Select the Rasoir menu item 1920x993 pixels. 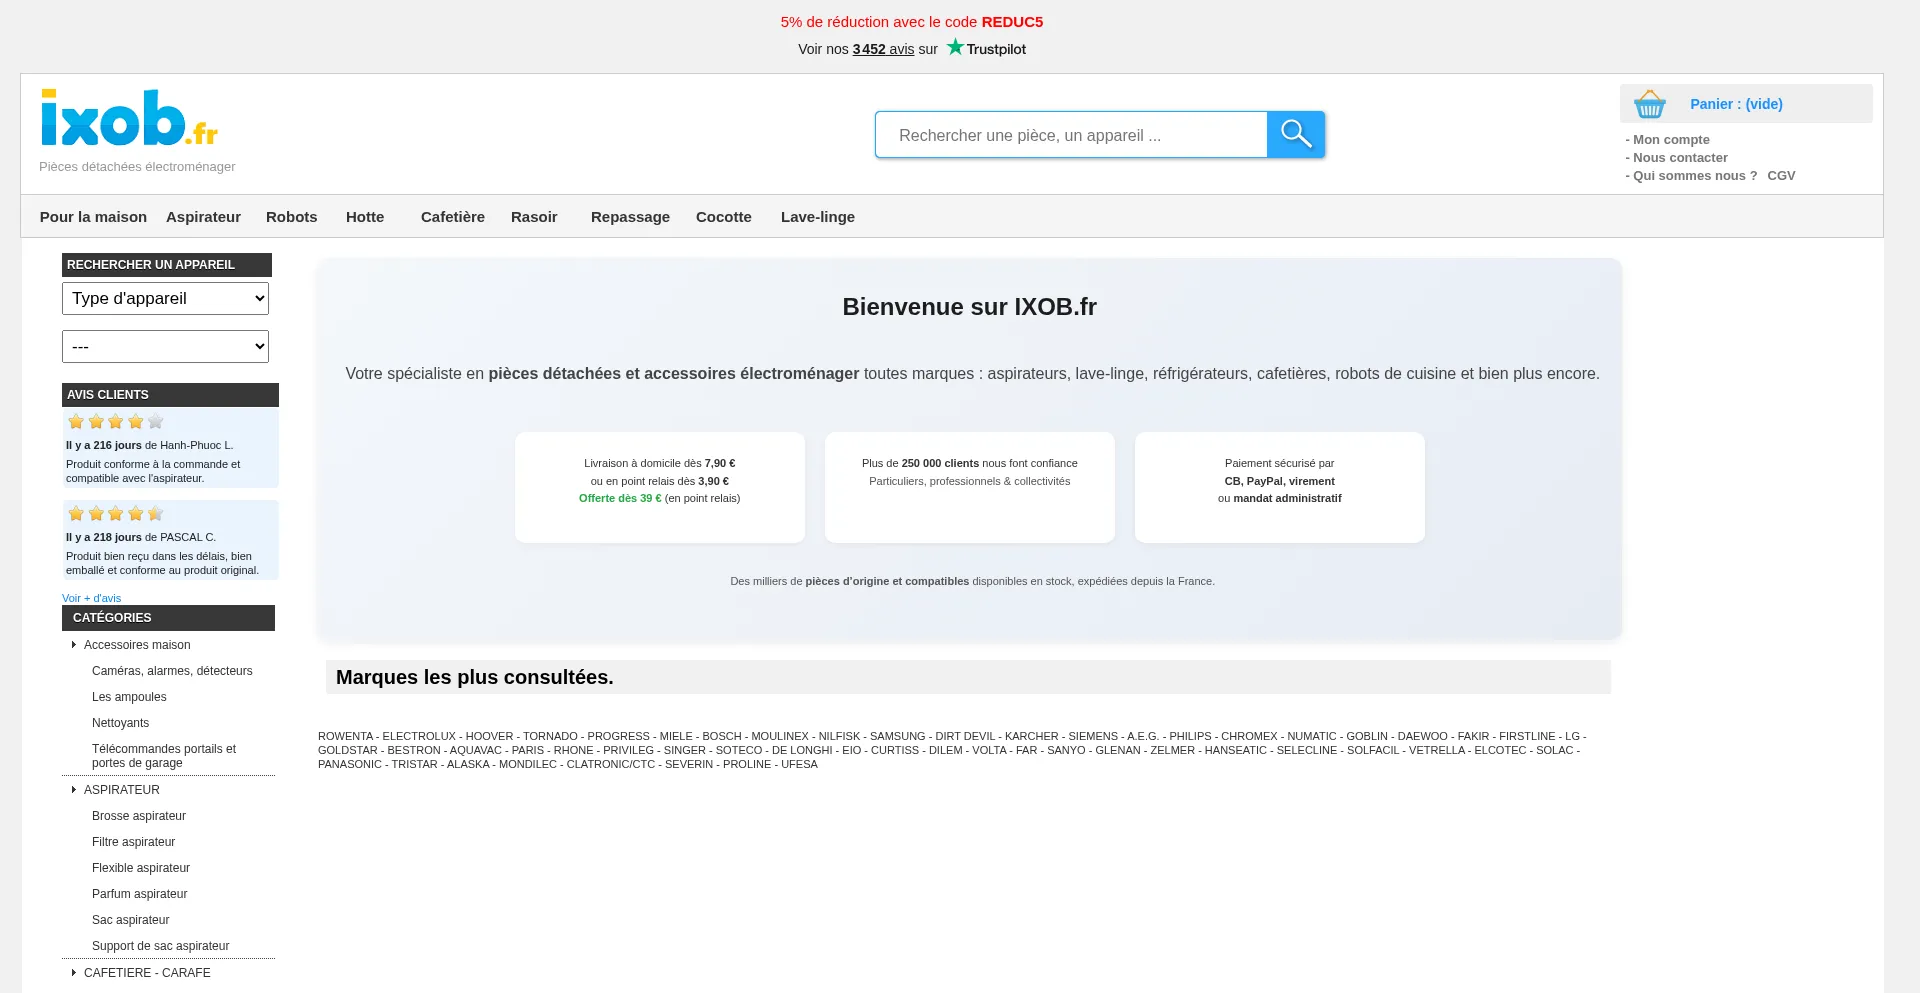tap(534, 217)
